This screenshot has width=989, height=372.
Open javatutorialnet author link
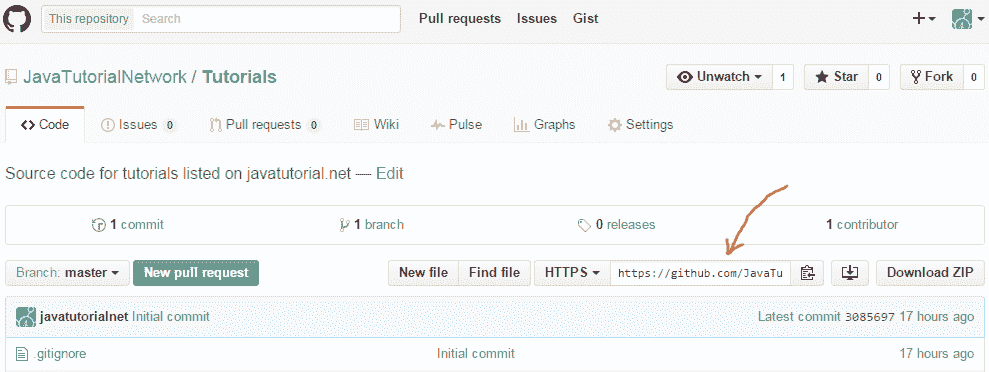tap(85, 317)
